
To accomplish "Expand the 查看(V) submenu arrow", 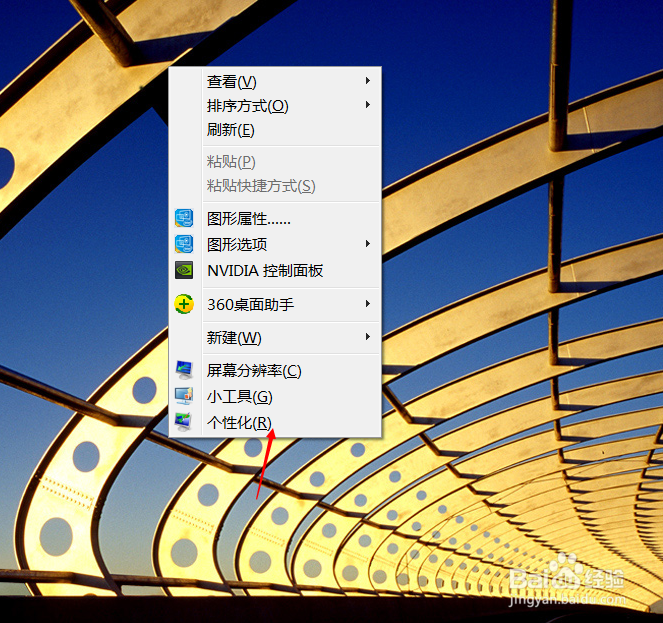I will [x=368, y=80].
